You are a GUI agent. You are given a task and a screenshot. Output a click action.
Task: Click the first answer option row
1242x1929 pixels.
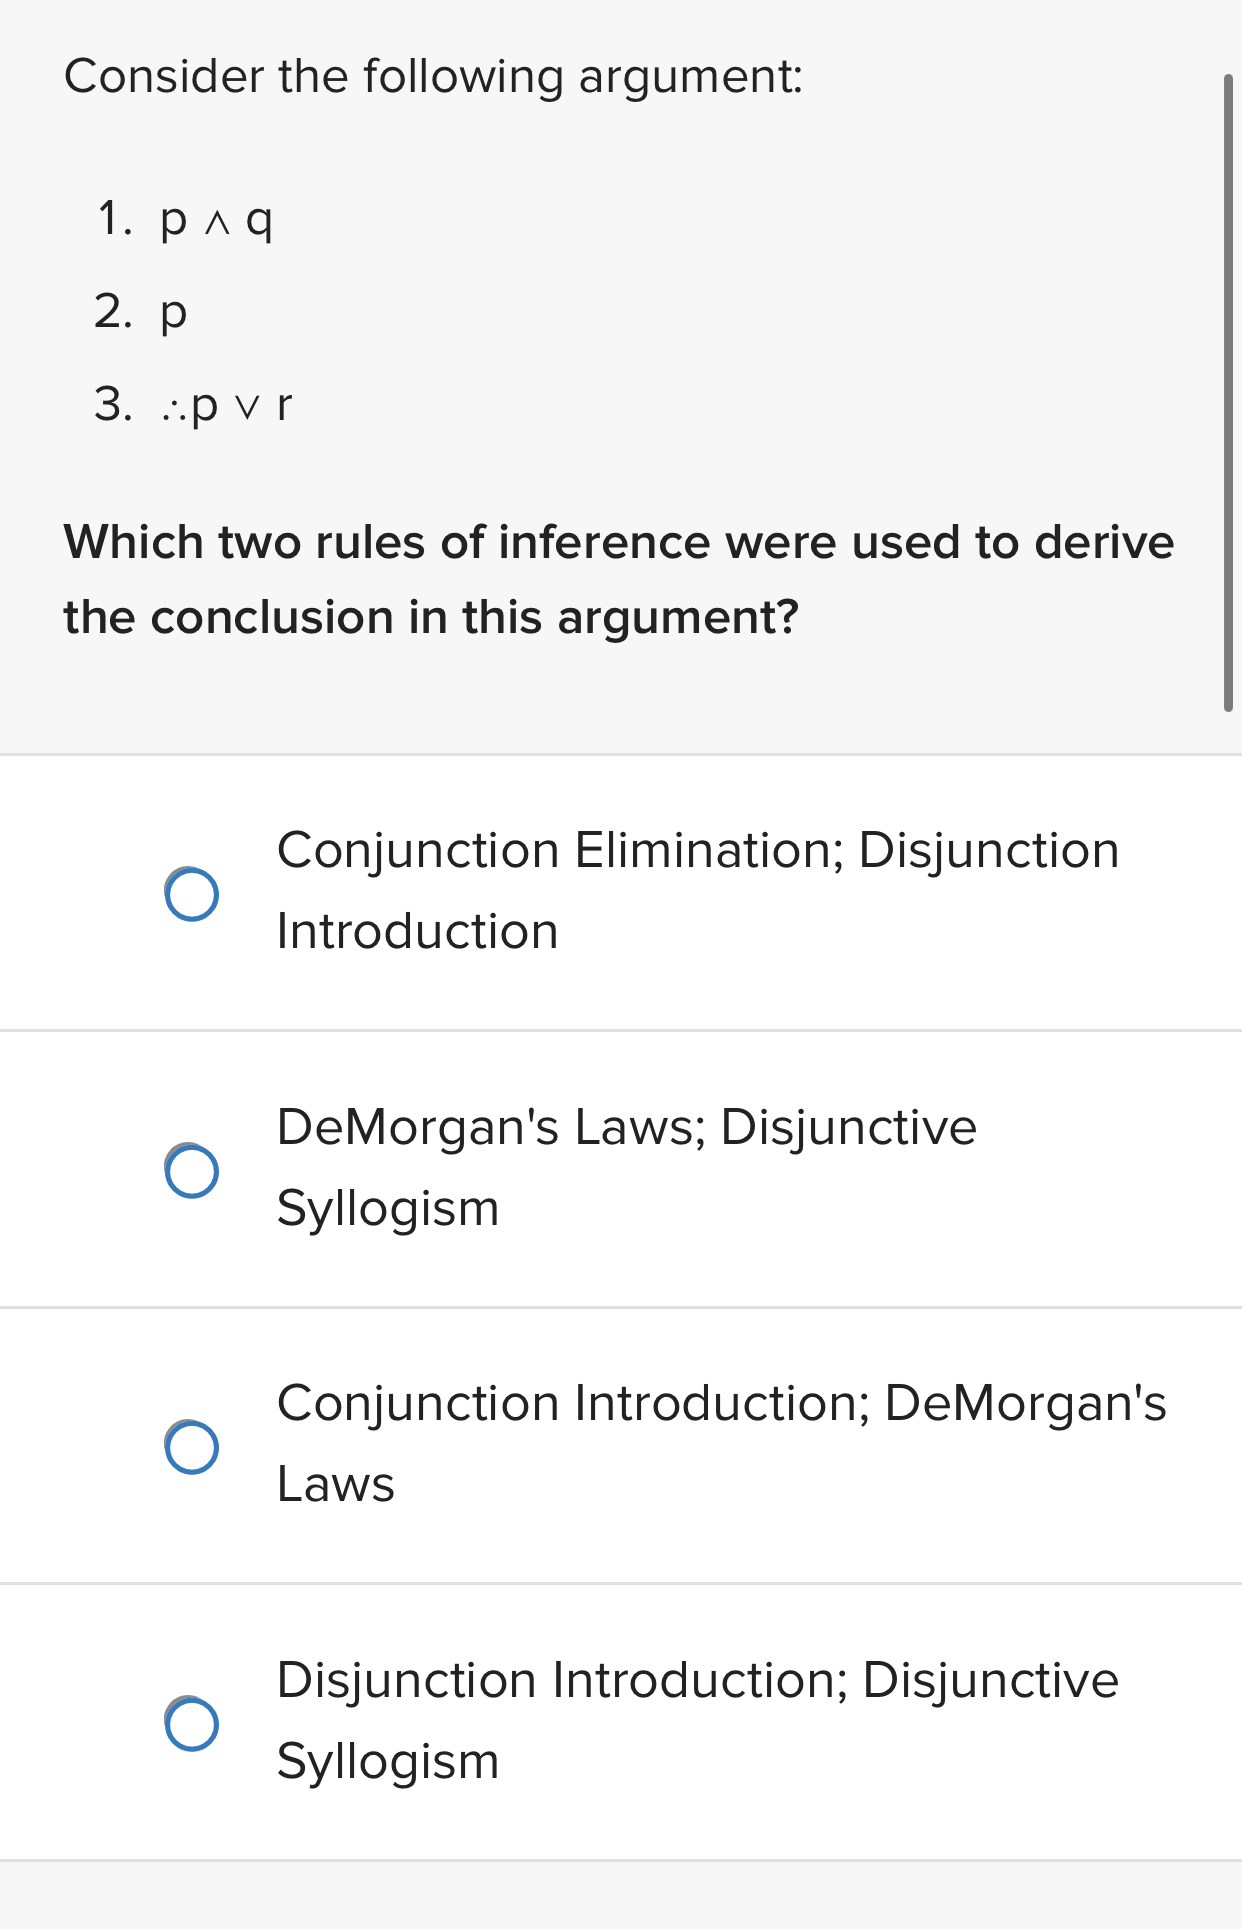(621, 890)
